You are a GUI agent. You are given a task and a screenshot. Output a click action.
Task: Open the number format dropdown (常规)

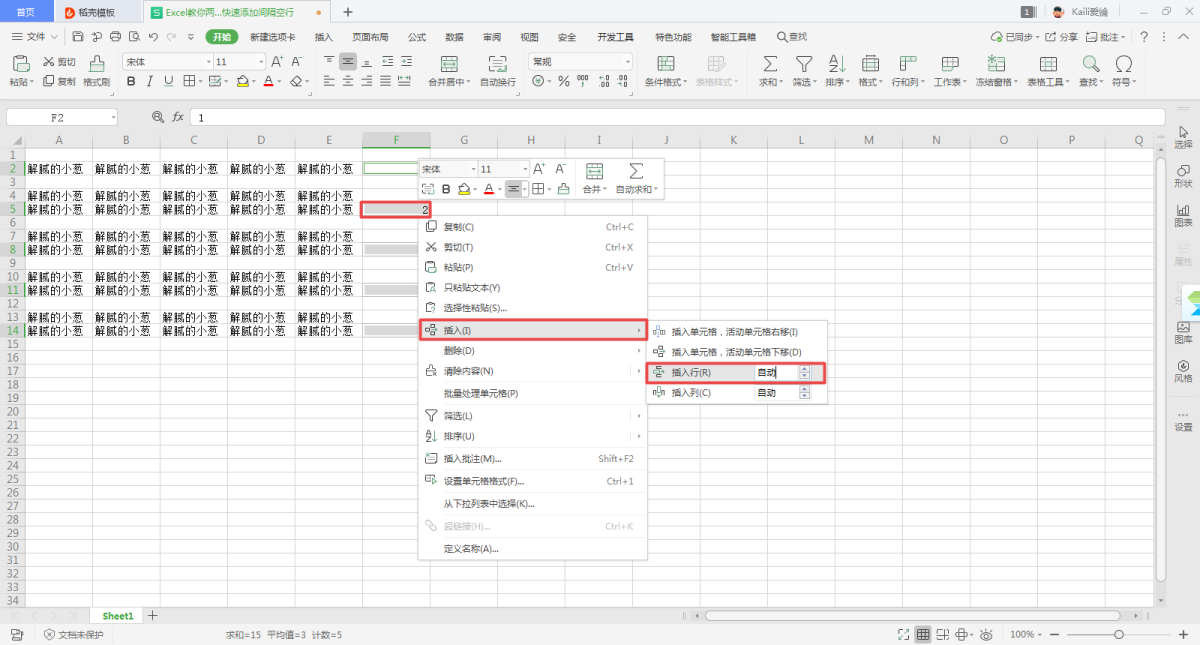coord(627,61)
